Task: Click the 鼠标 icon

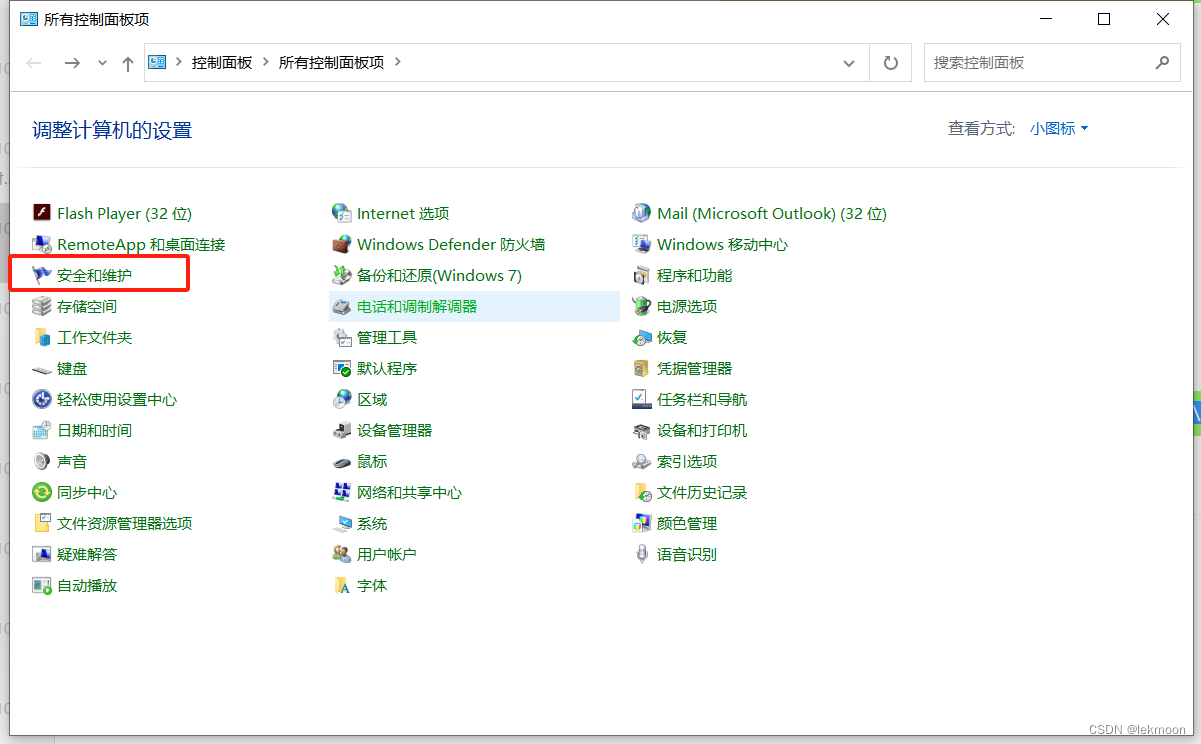Action: click(x=341, y=461)
